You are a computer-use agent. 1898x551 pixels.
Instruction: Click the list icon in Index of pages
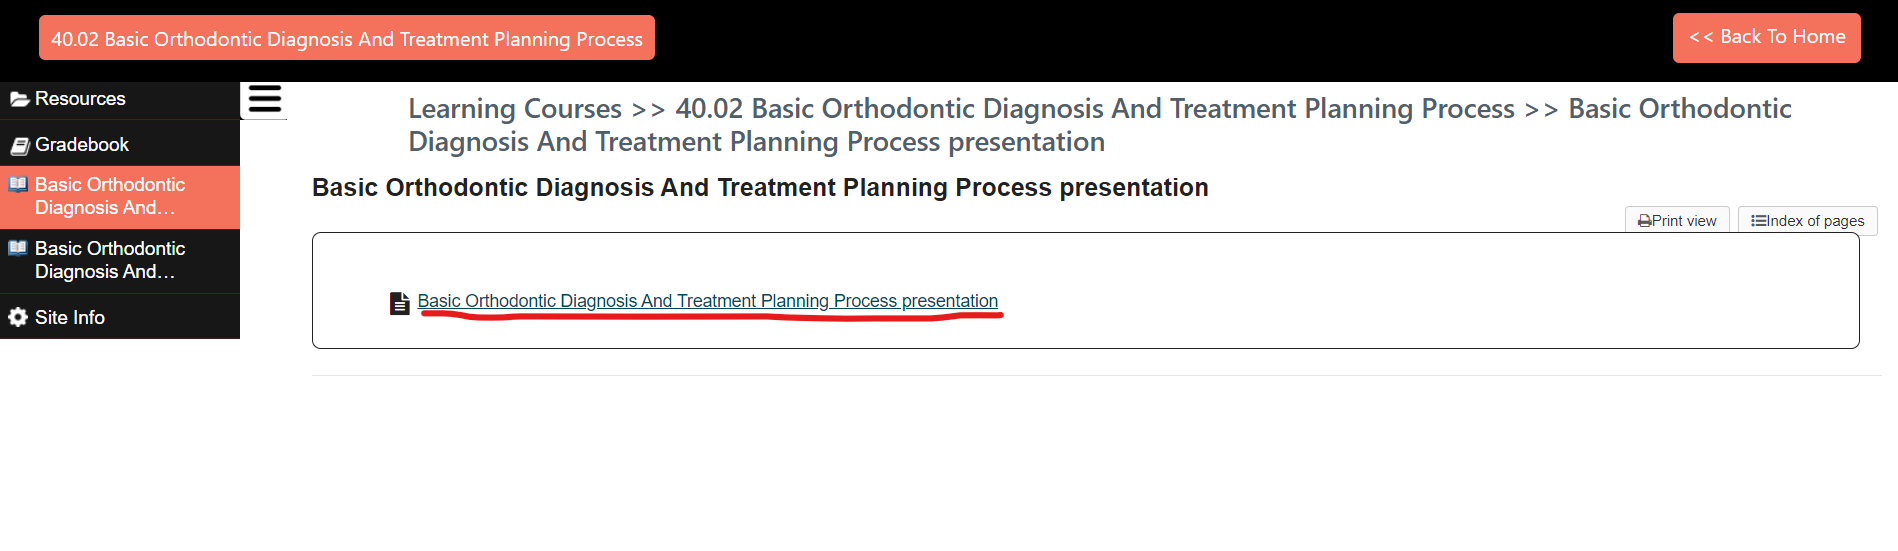click(1758, 221)
